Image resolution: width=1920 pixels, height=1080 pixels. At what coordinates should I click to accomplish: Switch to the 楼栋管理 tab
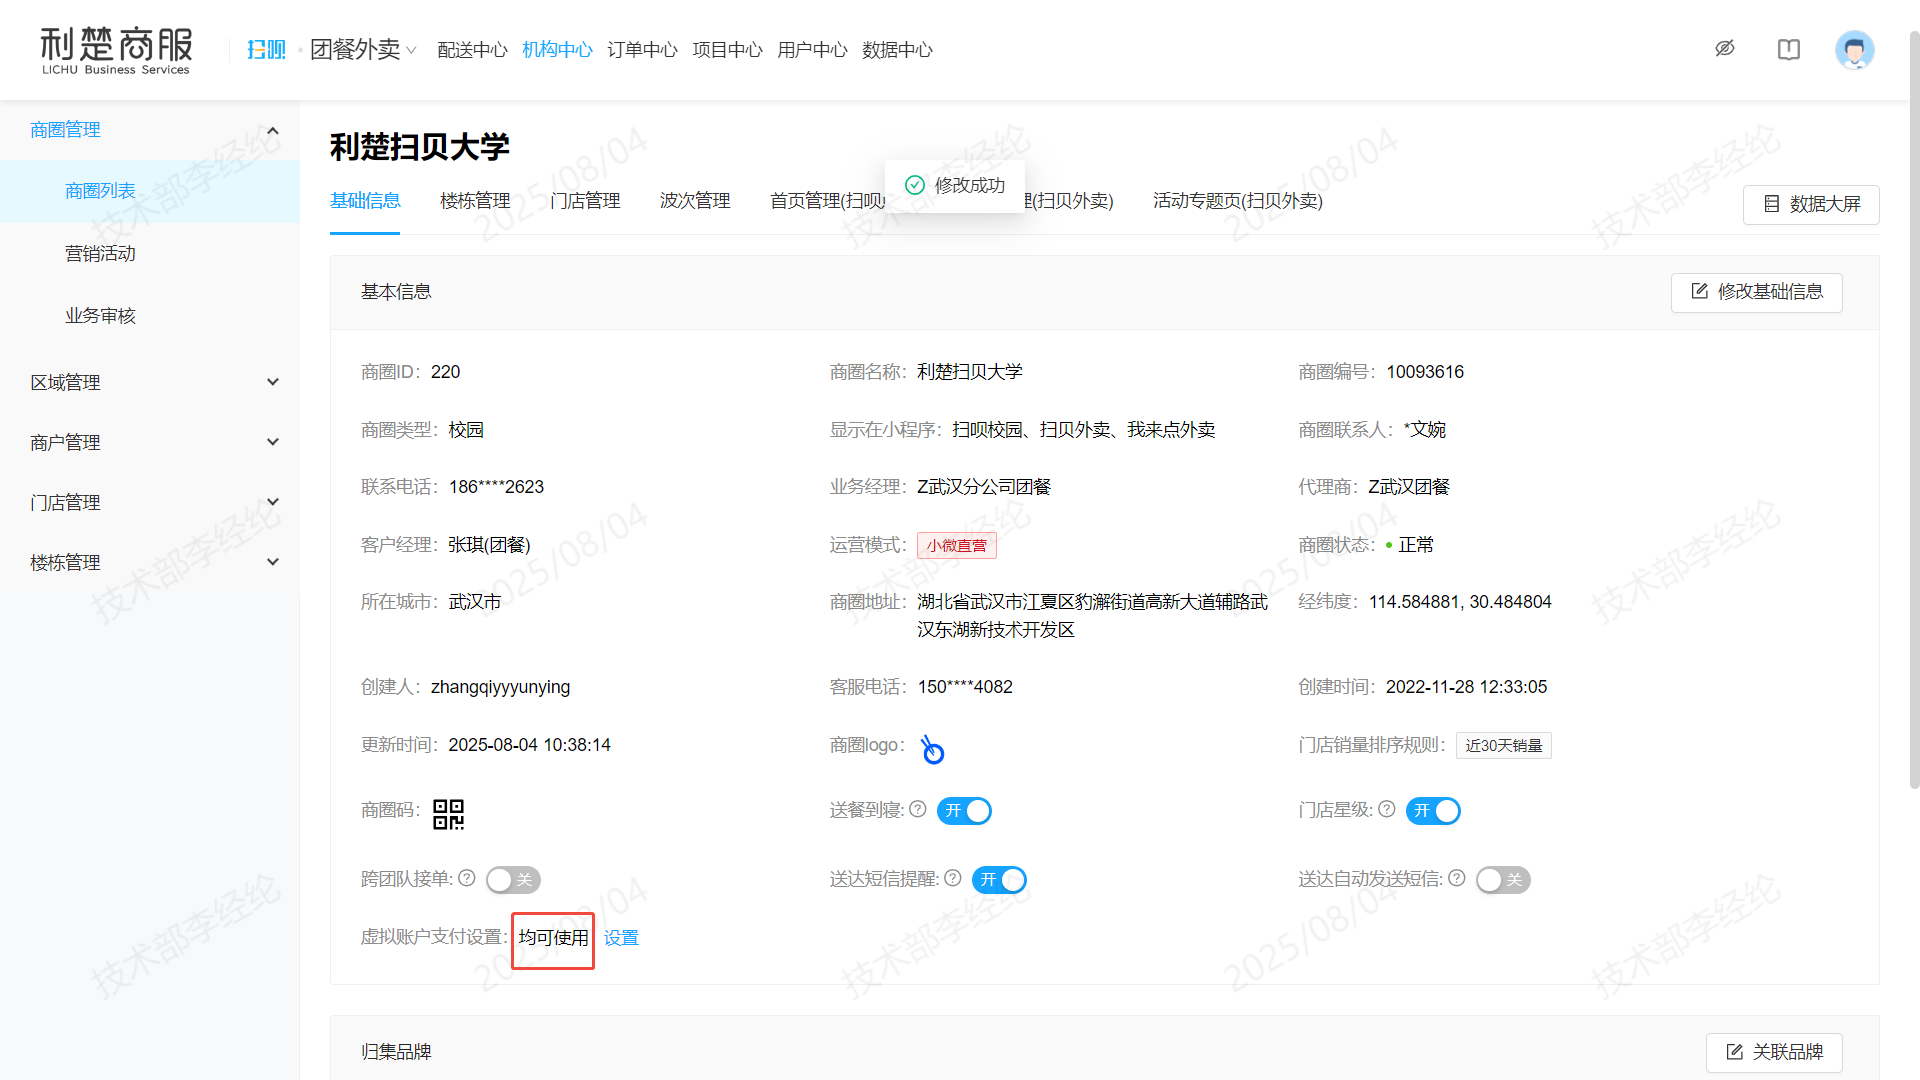475,201
